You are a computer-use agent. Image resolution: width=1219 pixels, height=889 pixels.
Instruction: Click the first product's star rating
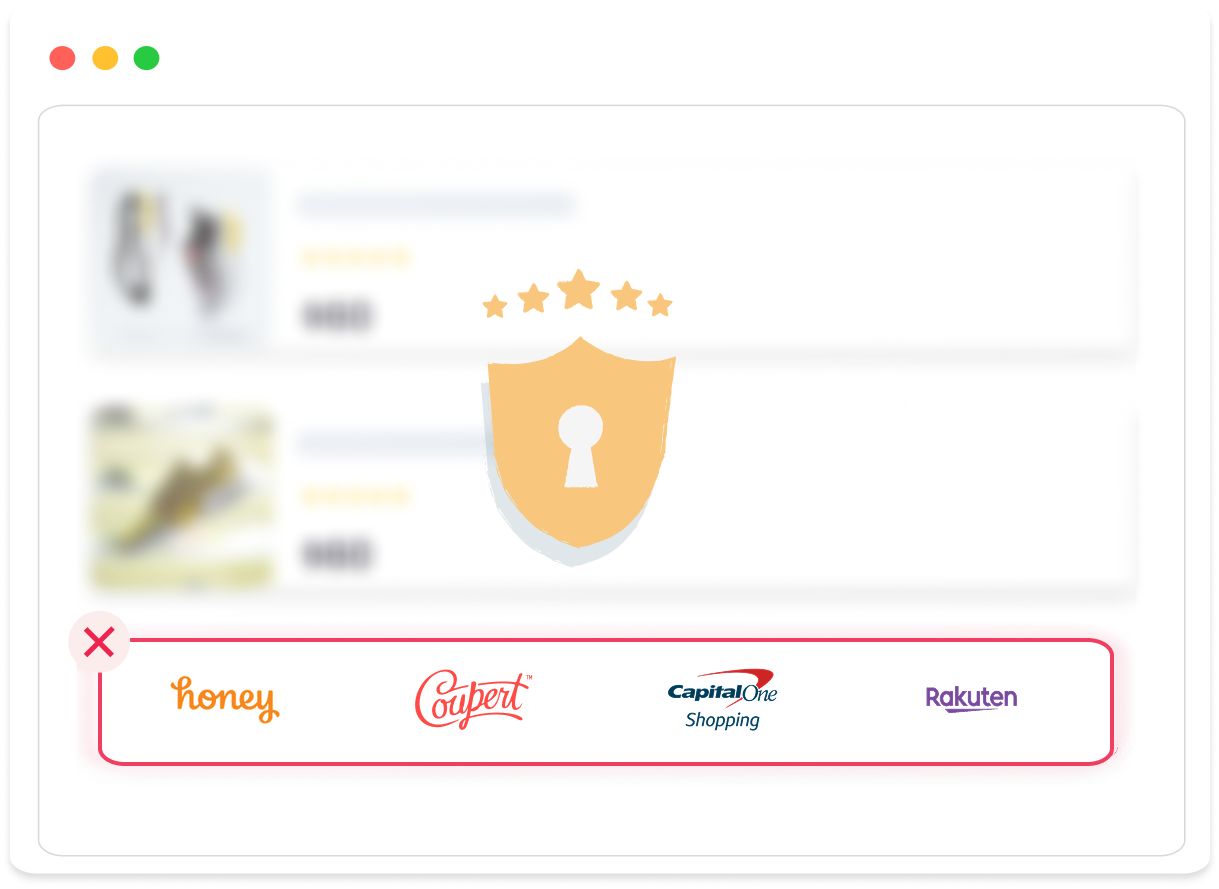pos(355,258)
